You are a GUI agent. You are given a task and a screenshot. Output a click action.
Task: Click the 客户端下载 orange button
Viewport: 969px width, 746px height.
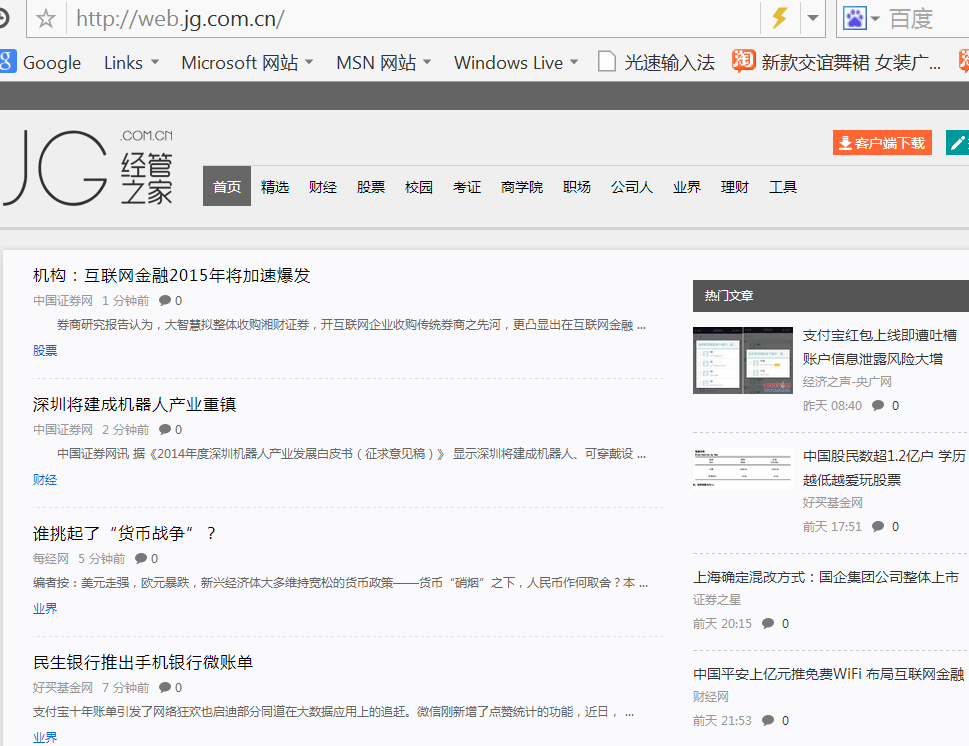point(882,143)
